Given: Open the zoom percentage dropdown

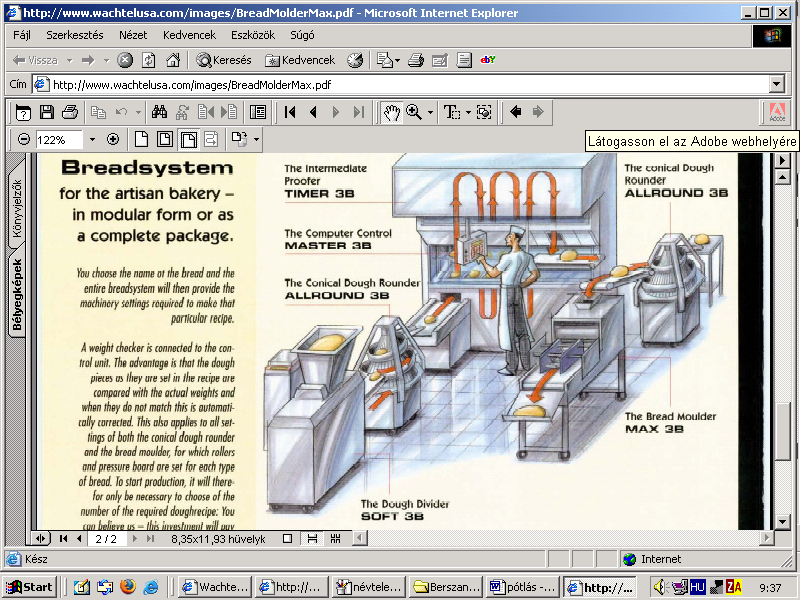Looking at the screenshot, I should point(92,139).
